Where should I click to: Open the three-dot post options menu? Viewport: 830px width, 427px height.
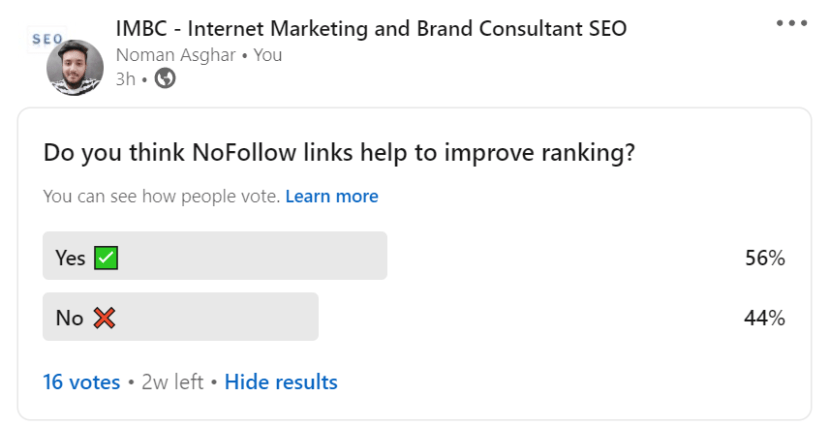click(x=791, y=23)
